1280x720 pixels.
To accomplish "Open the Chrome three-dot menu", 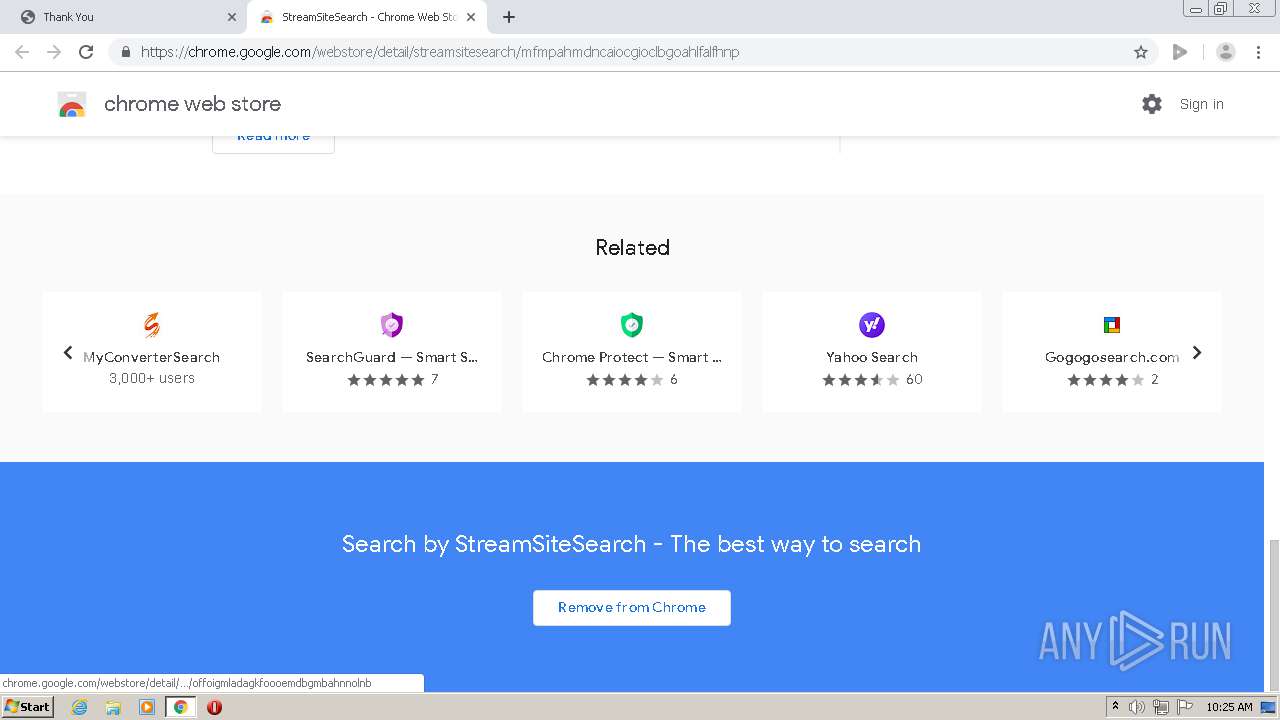I will coord(1259,52).
